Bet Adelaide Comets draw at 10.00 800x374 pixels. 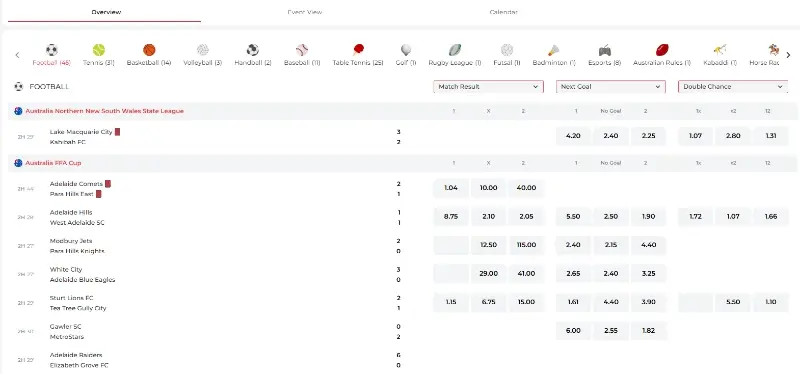pos(488,188)
